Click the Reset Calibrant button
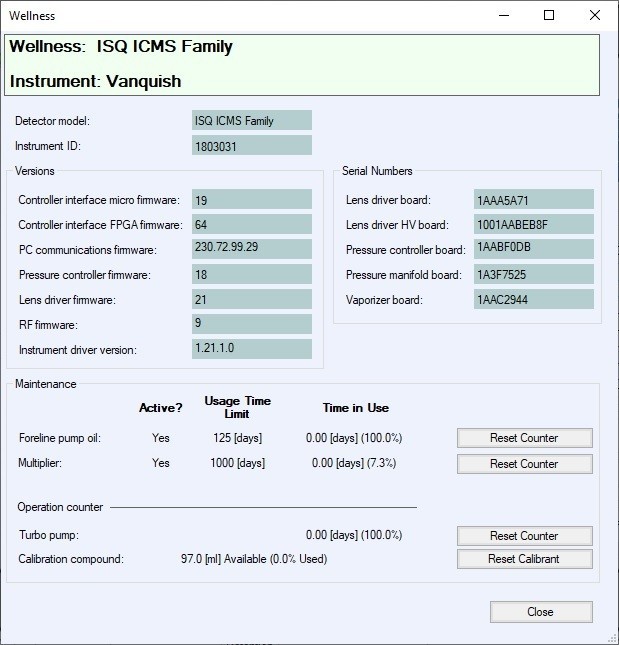619x645 pixels. [x=524, y=559]
